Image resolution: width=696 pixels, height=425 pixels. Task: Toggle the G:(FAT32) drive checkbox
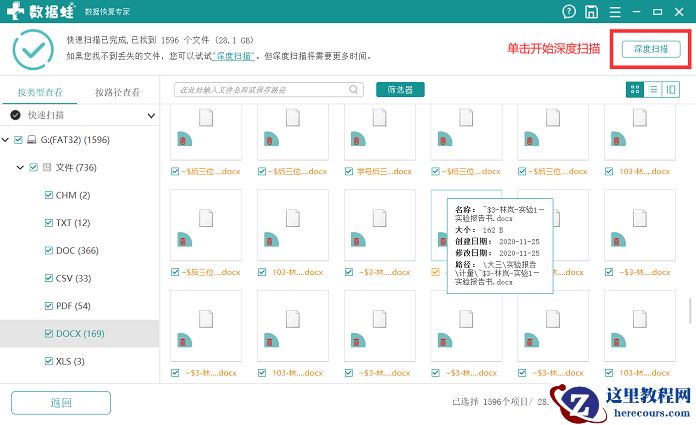pos(18,140)
